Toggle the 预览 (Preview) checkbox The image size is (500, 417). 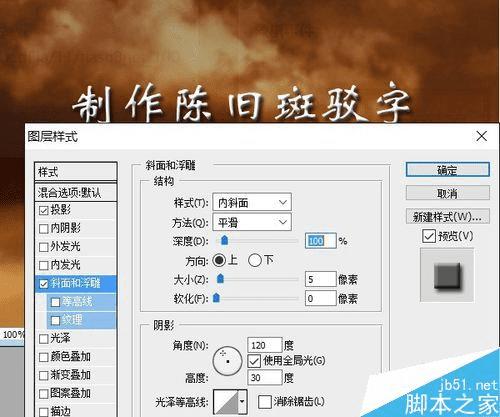tap(429, 236)
